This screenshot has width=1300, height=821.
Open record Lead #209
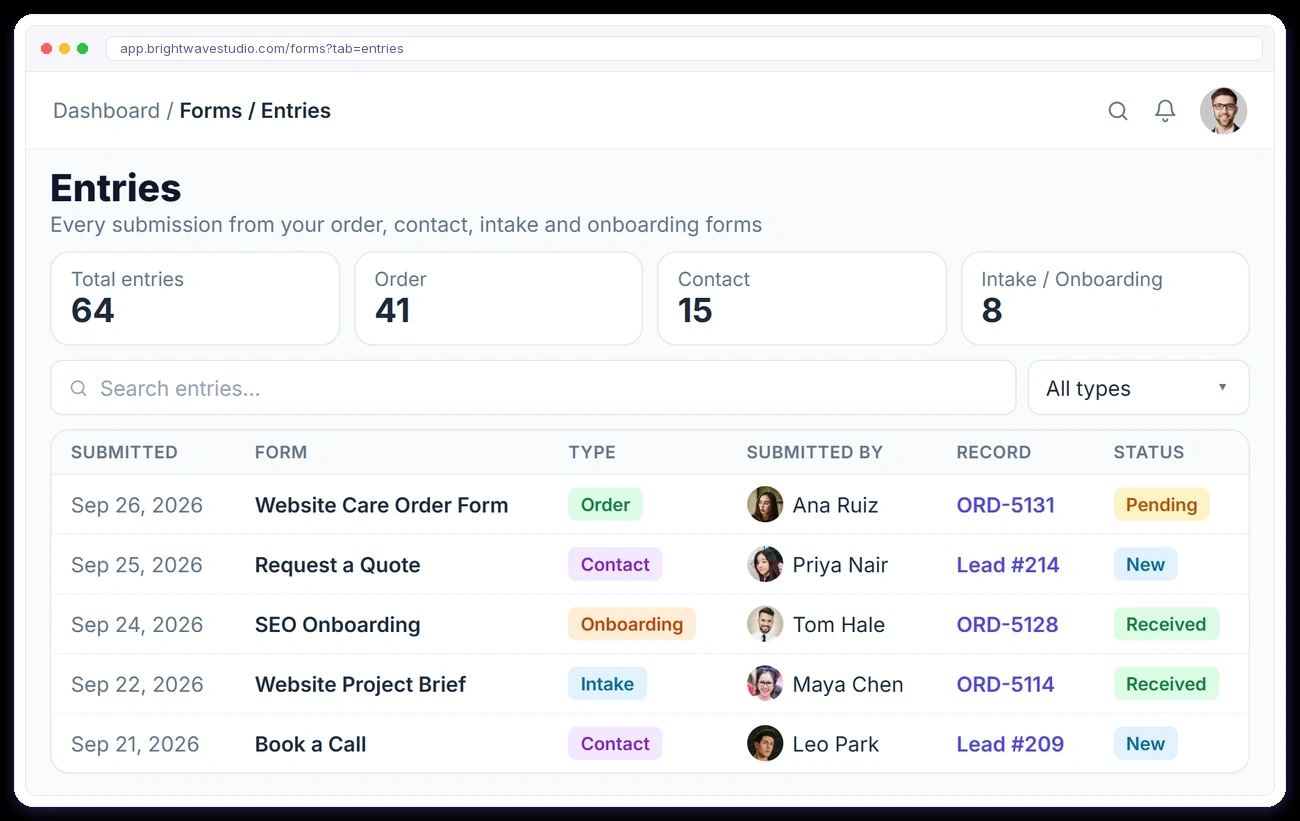click(1010, 744)
